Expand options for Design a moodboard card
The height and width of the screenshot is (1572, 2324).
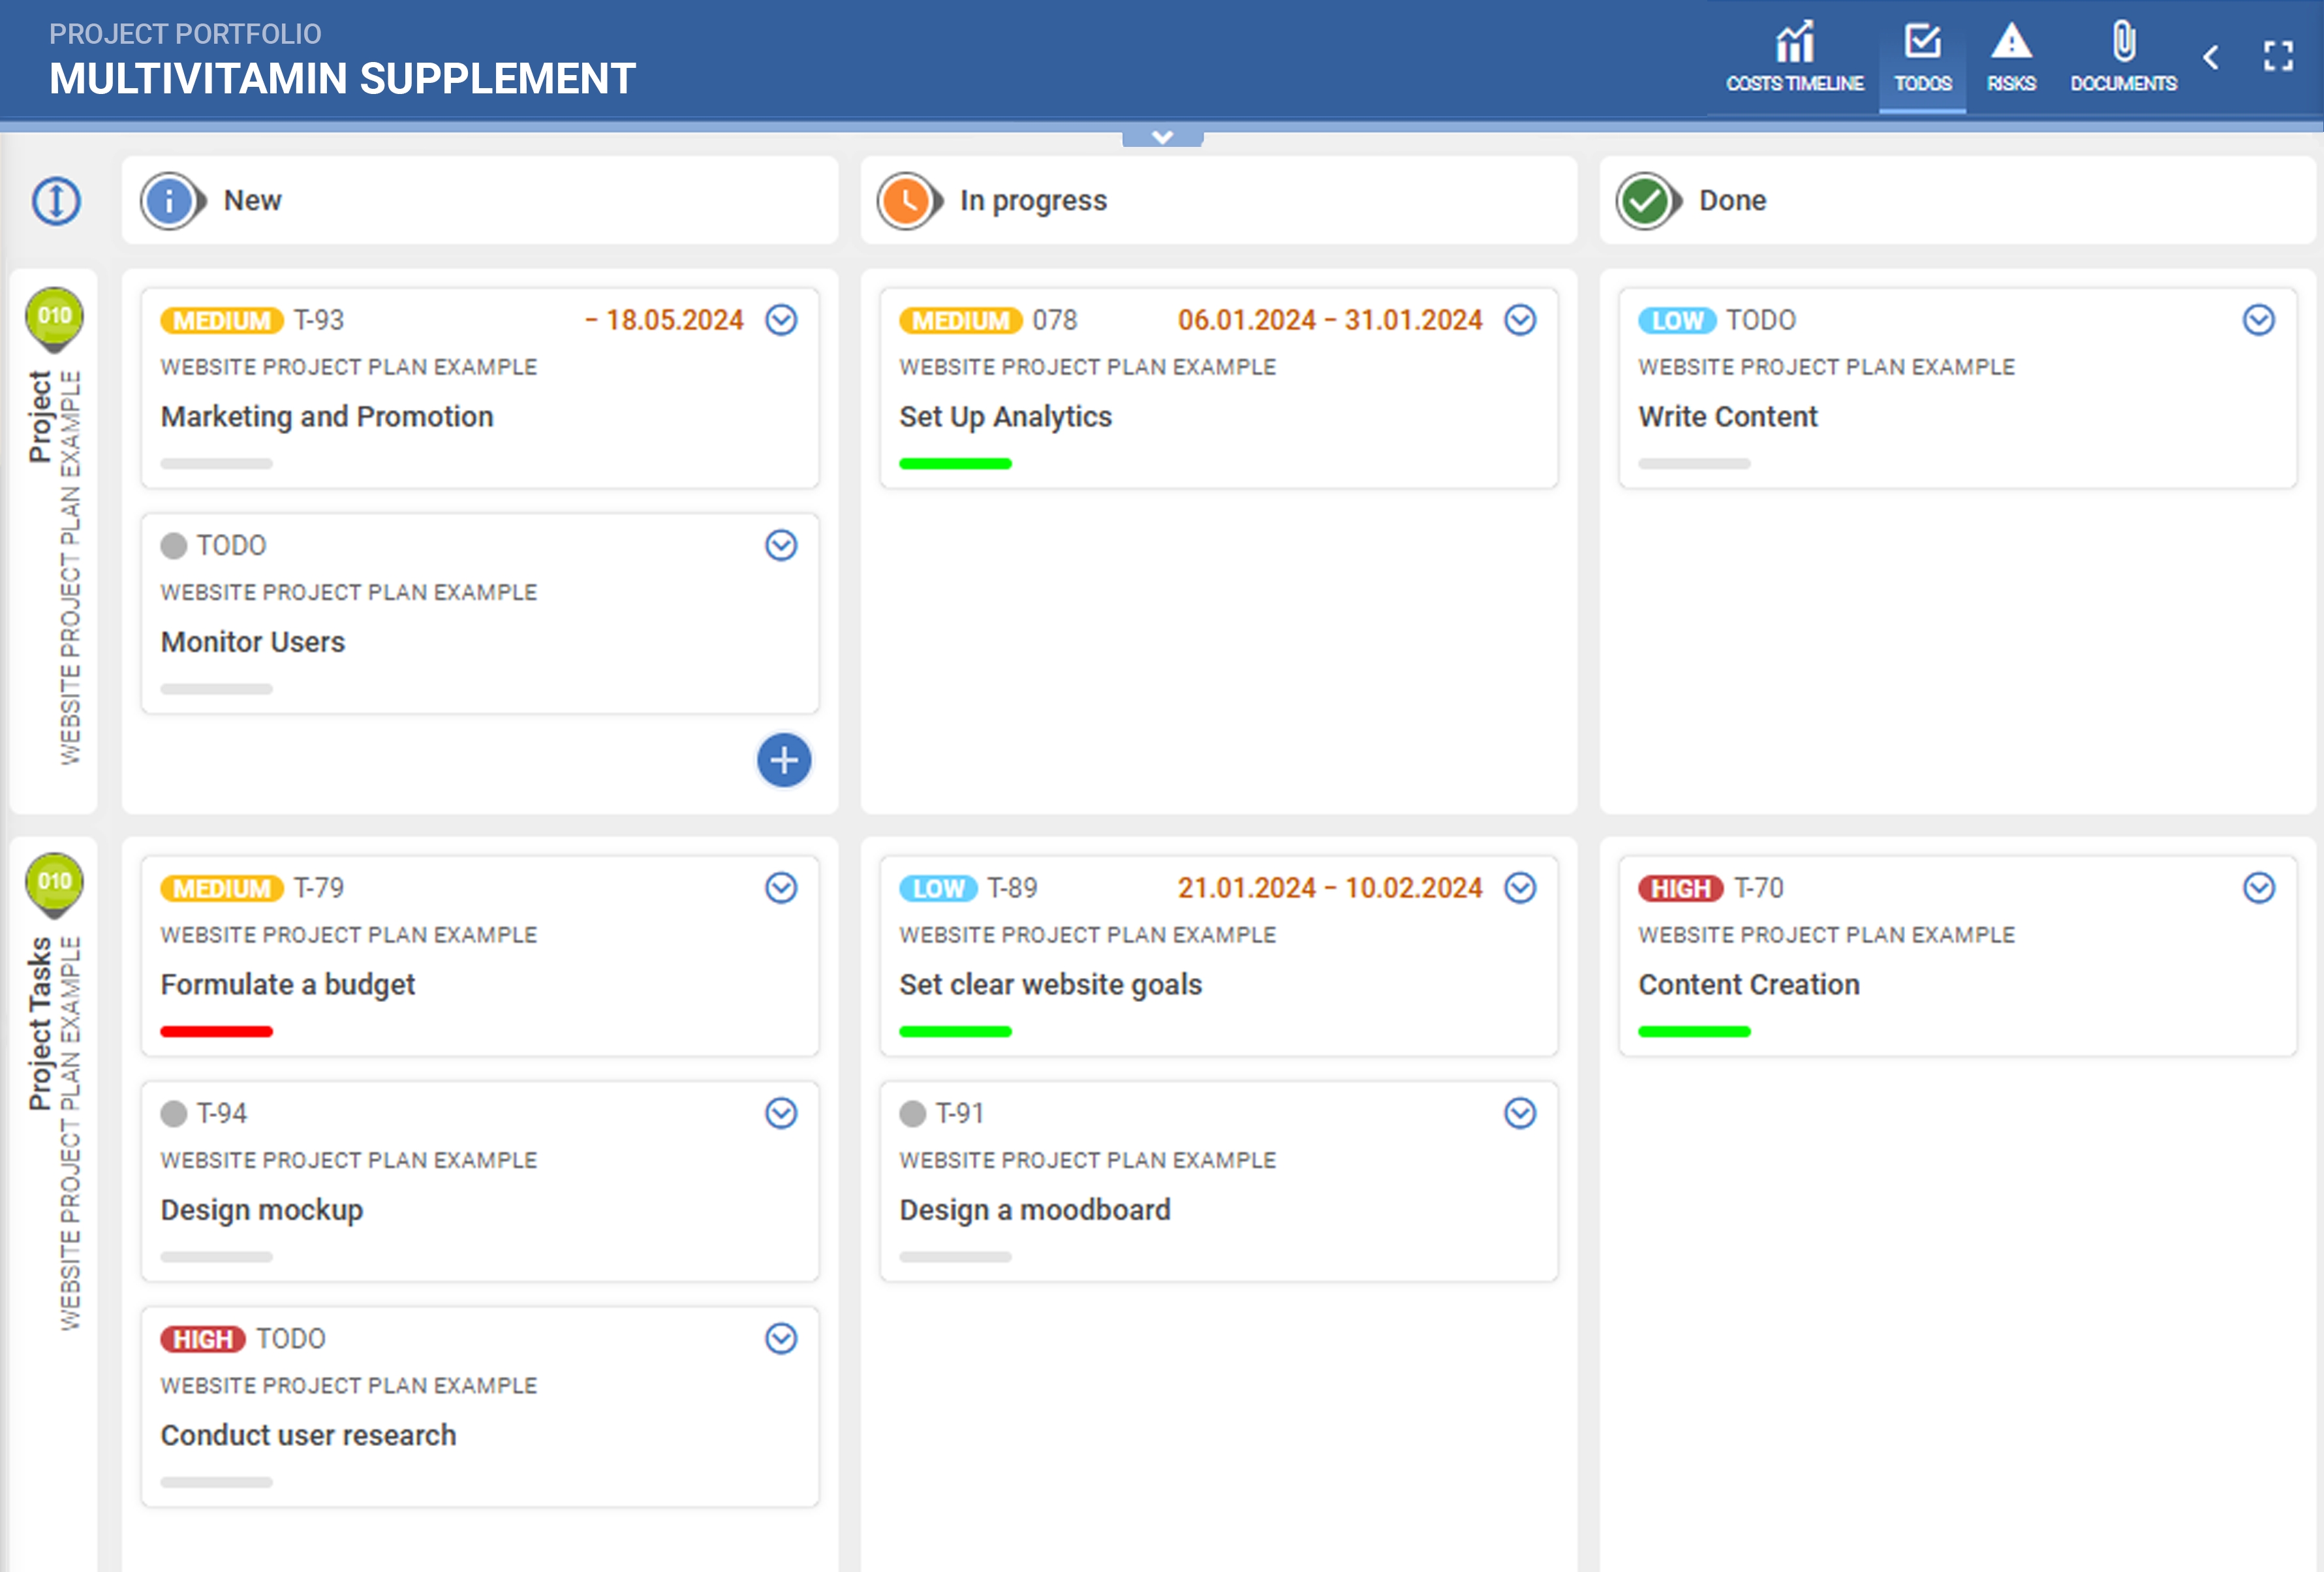[1520, 1113]
